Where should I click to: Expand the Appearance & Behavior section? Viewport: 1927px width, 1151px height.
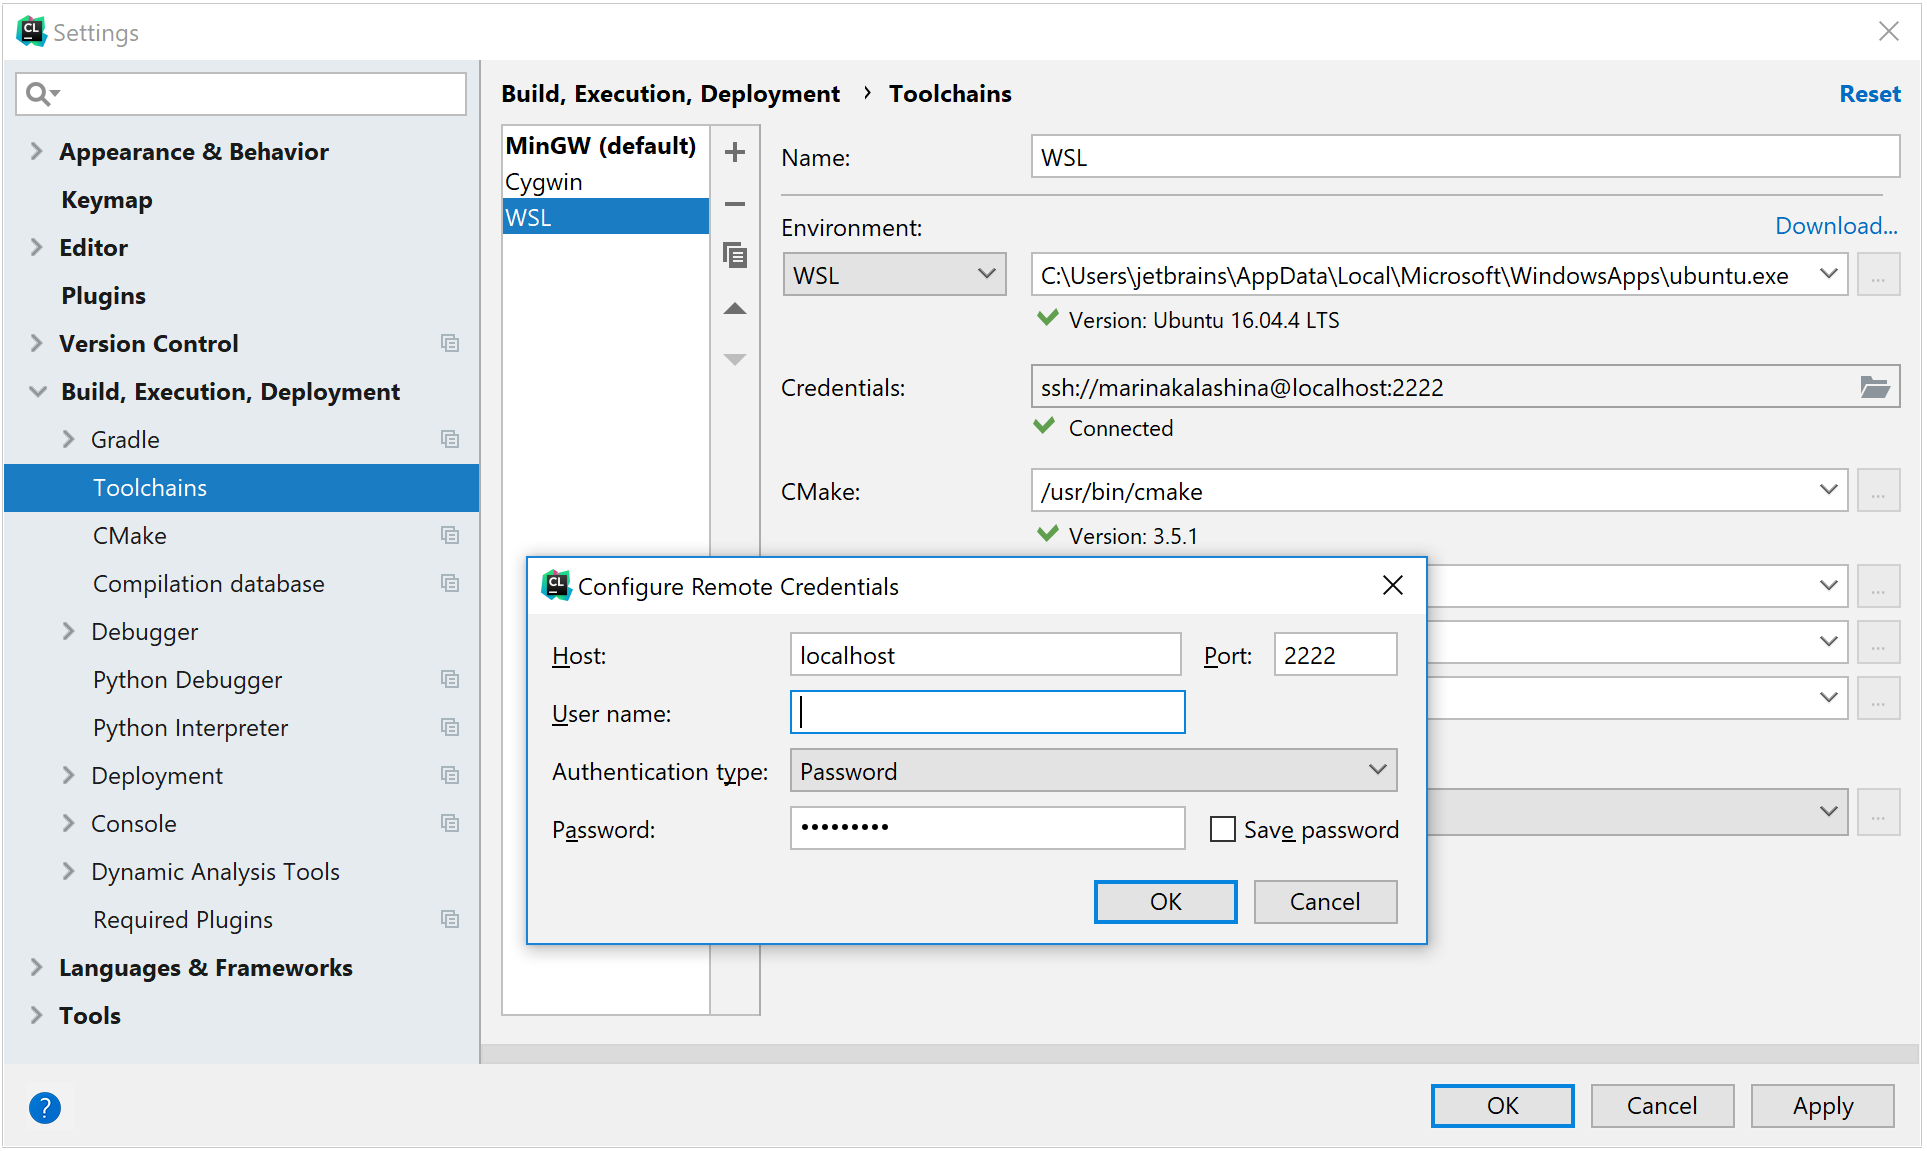pyautogui.click(x=37, y=151)
